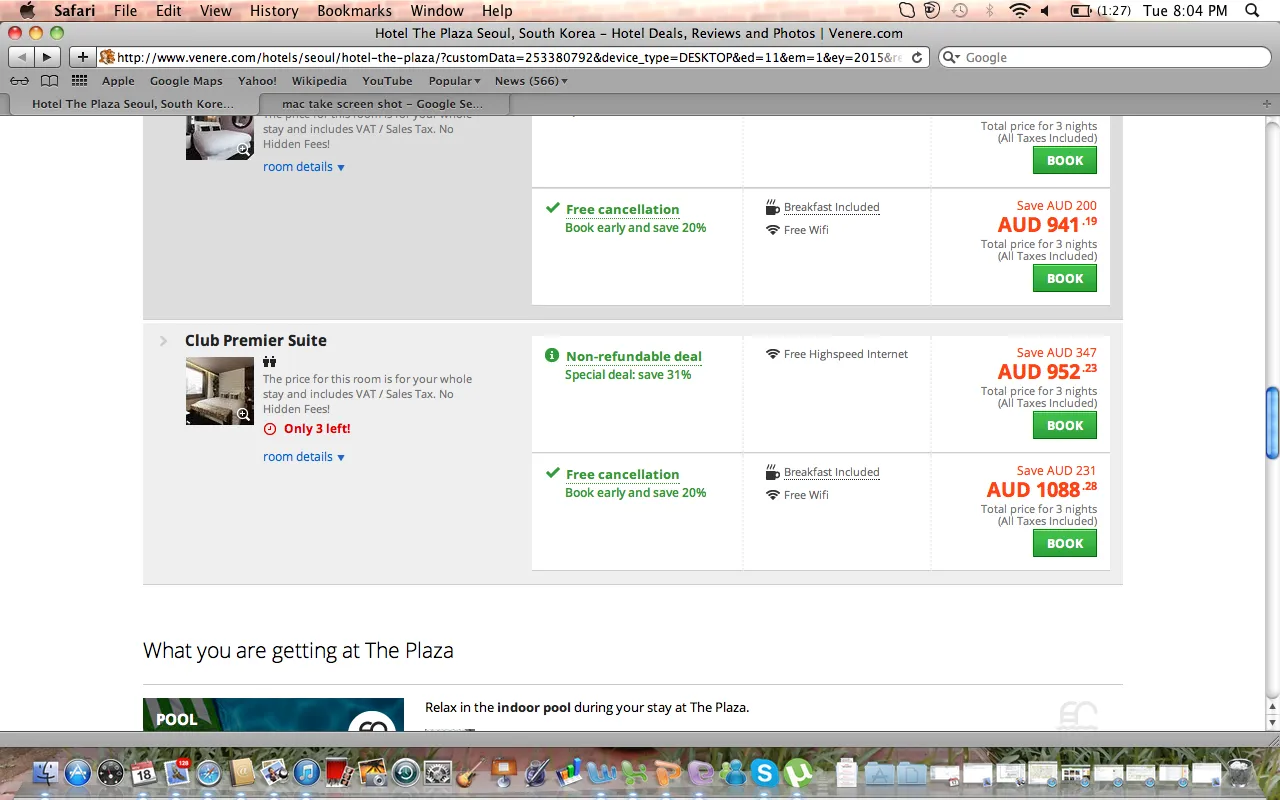
Task: Click the vertical page scrollbar thumb
Action: 1272,421
